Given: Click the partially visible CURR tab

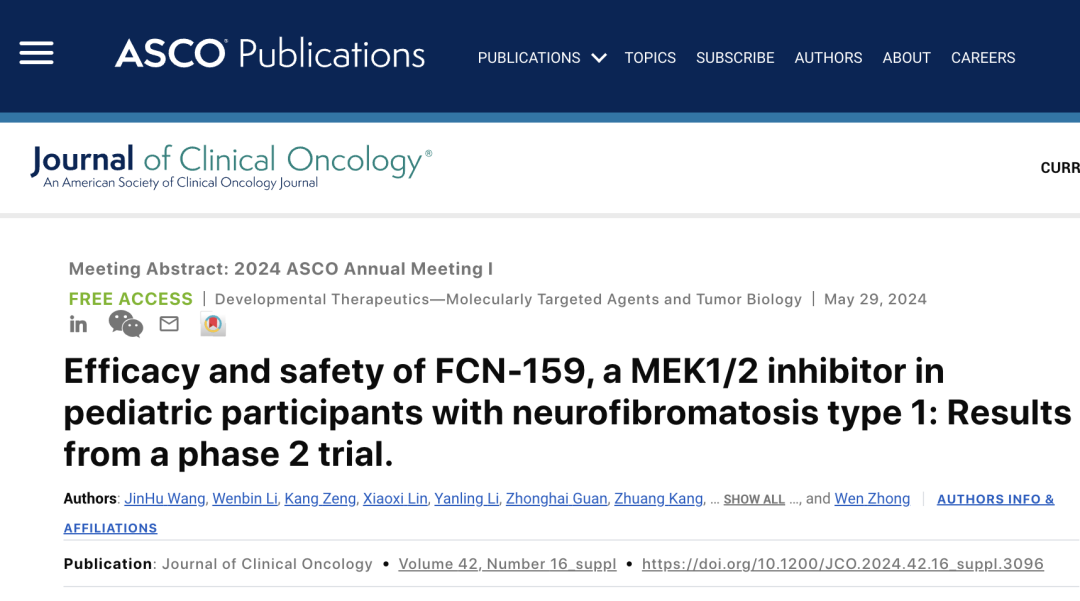Looking at the screenshot, I should click(1060, 168).
